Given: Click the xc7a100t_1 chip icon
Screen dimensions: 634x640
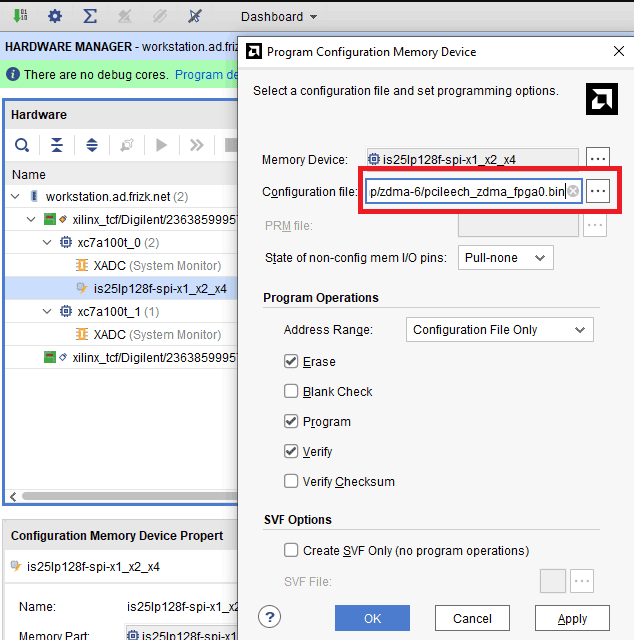Looking at the screenshot, I should pos(65,311).
